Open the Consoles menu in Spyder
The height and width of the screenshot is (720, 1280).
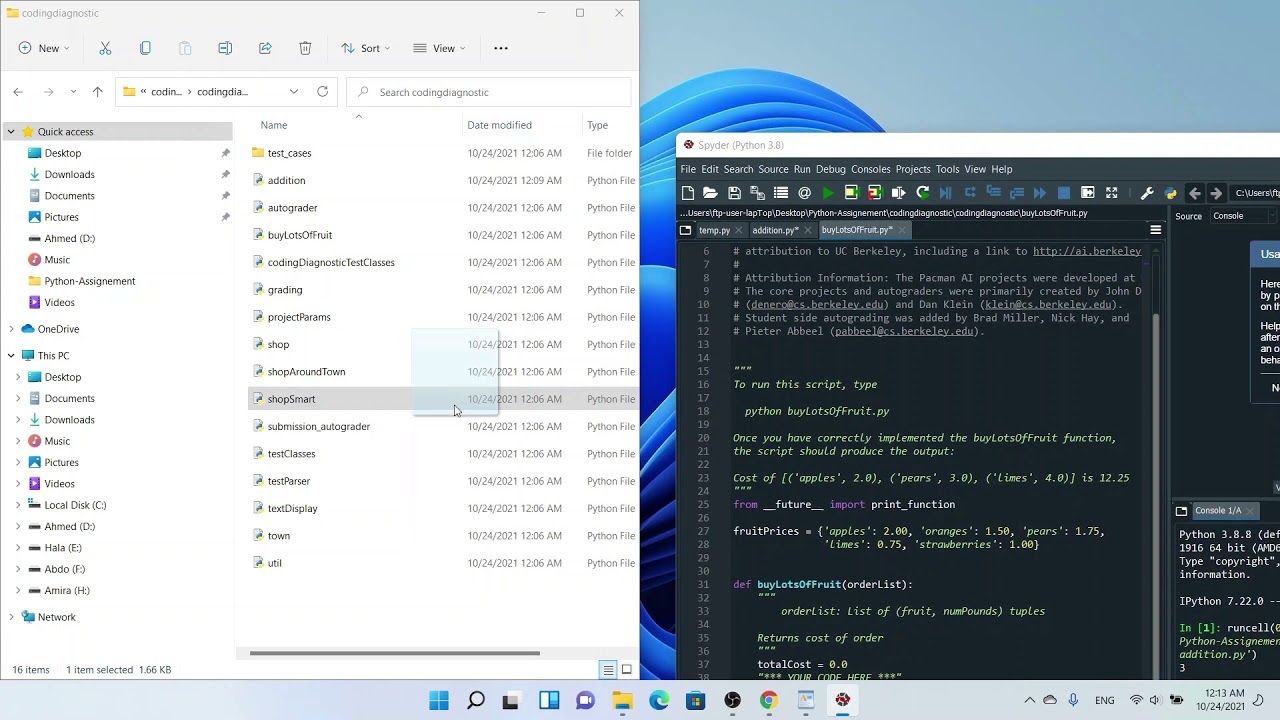[870, 169]
